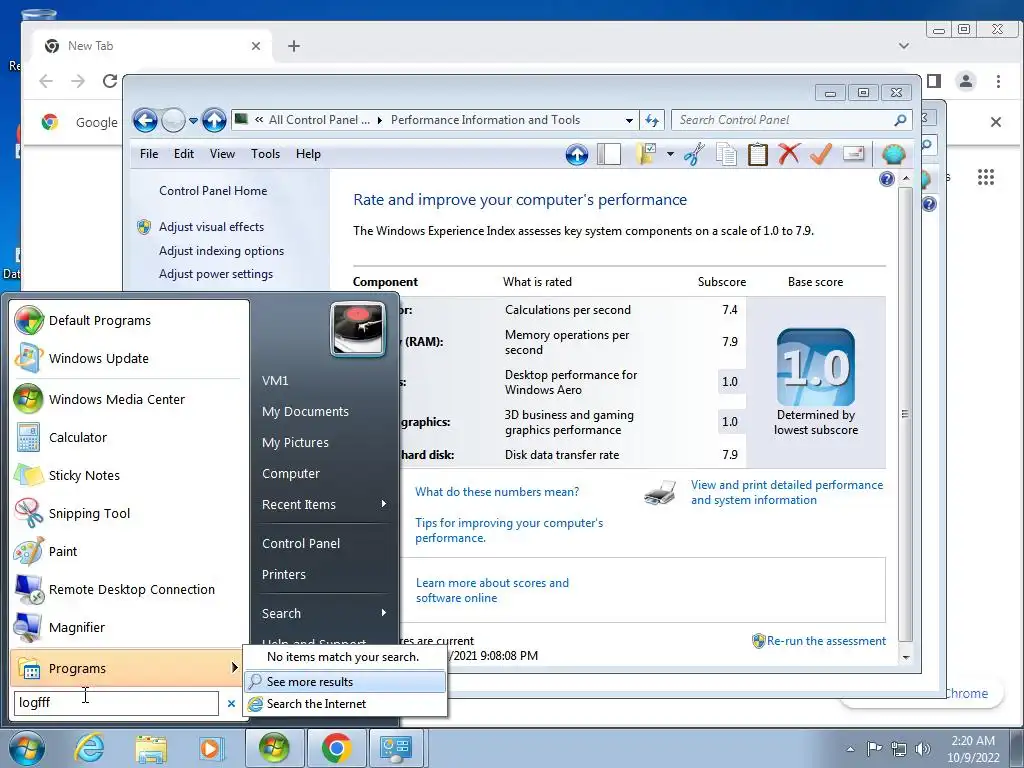
Task: Open Tips for improving your computer's performance
Action: coord(509,530)
